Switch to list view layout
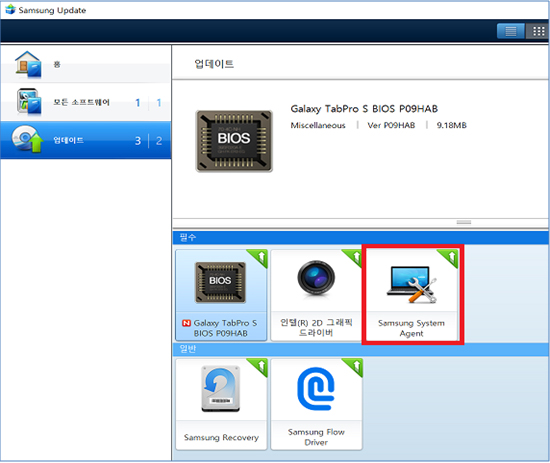Image resolution: width=550 pixels, height=463 pixels. point(510,31)
